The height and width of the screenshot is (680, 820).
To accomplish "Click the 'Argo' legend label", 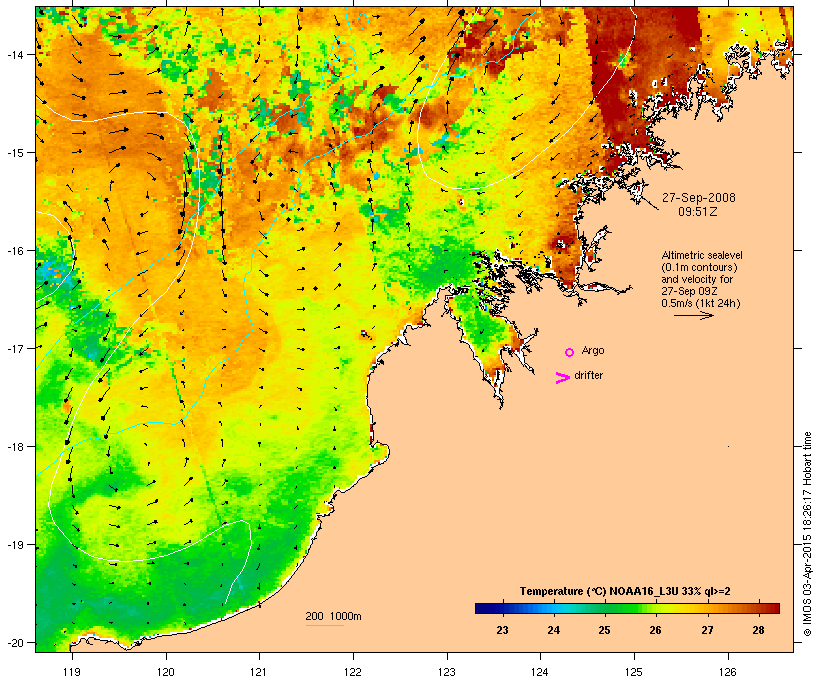I will (x=593, y=350).
